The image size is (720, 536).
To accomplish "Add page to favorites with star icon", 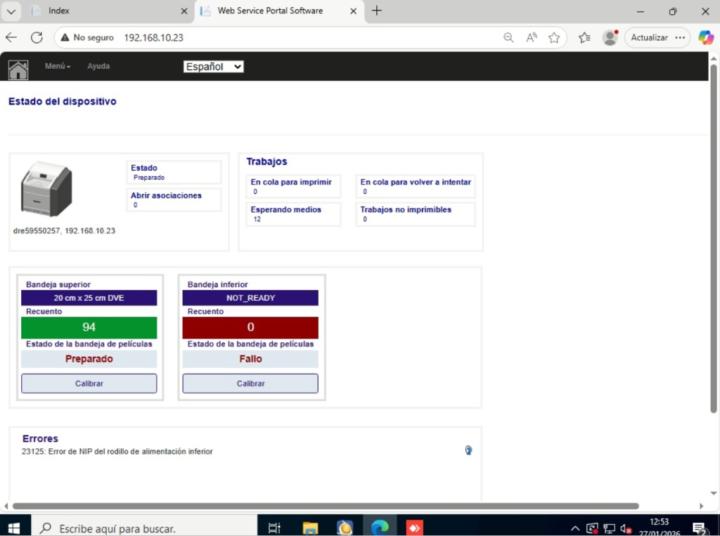I will click(555, 37).
